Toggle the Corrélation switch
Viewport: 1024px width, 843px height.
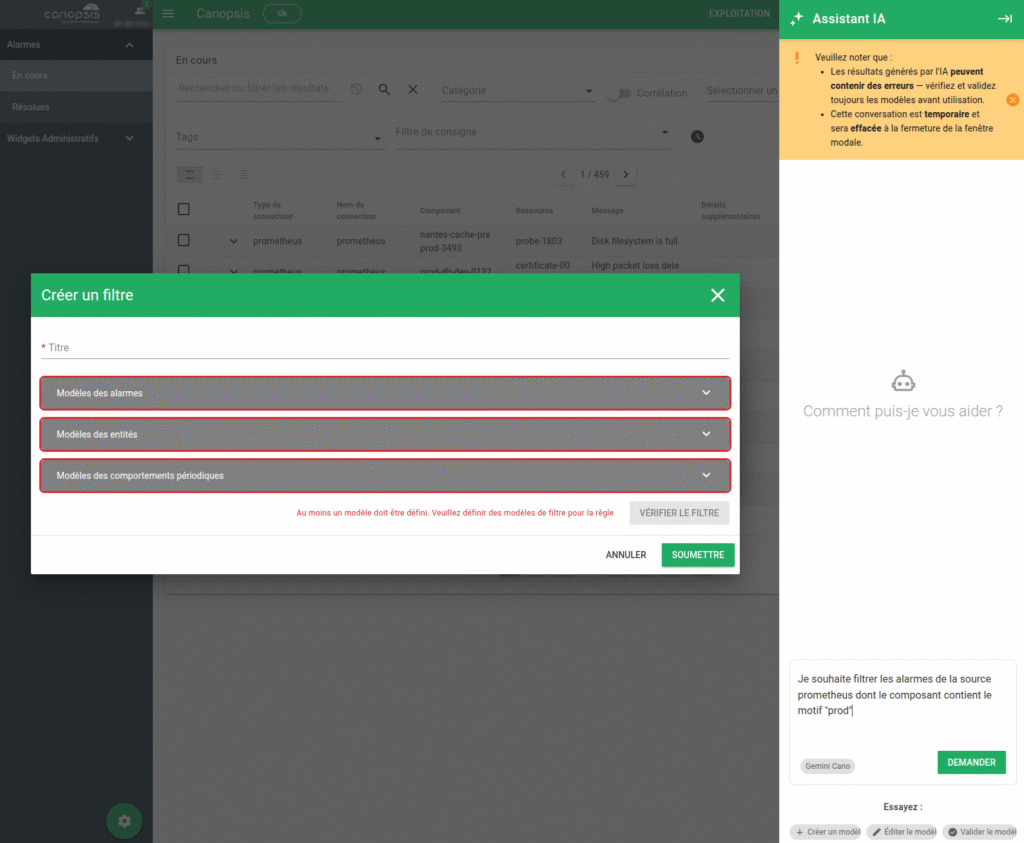[619, 93]
